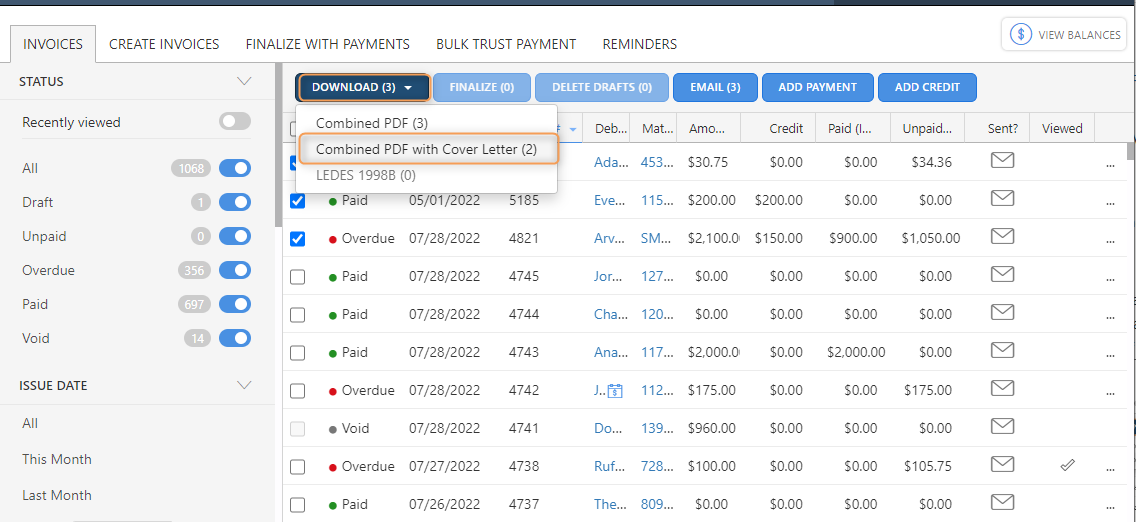Viewport: 1136px width, 522px height.
Task: Select the checkbox for invoice 4744
Action: (x=297, y=315)
